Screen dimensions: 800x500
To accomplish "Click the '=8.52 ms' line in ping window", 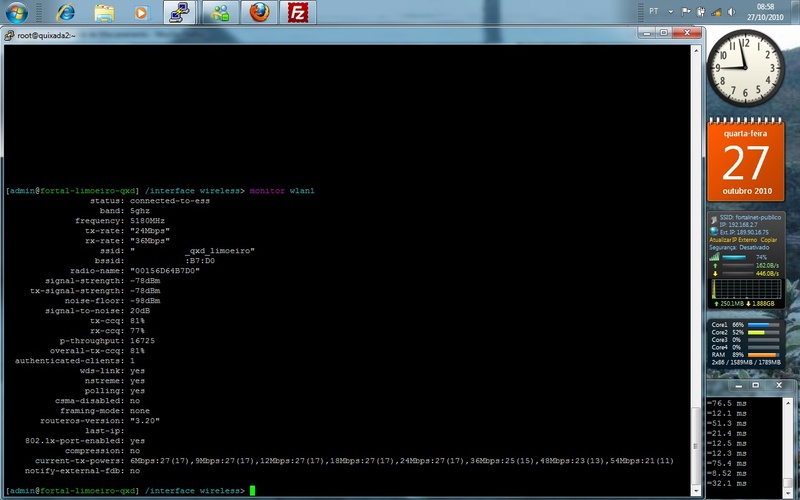I will point(727,473).
